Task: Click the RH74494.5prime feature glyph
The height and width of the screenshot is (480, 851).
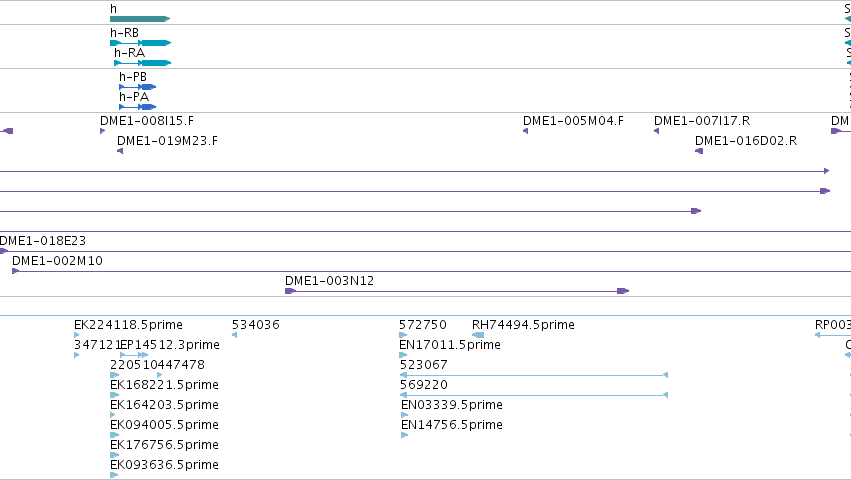Action: point(478,335)
